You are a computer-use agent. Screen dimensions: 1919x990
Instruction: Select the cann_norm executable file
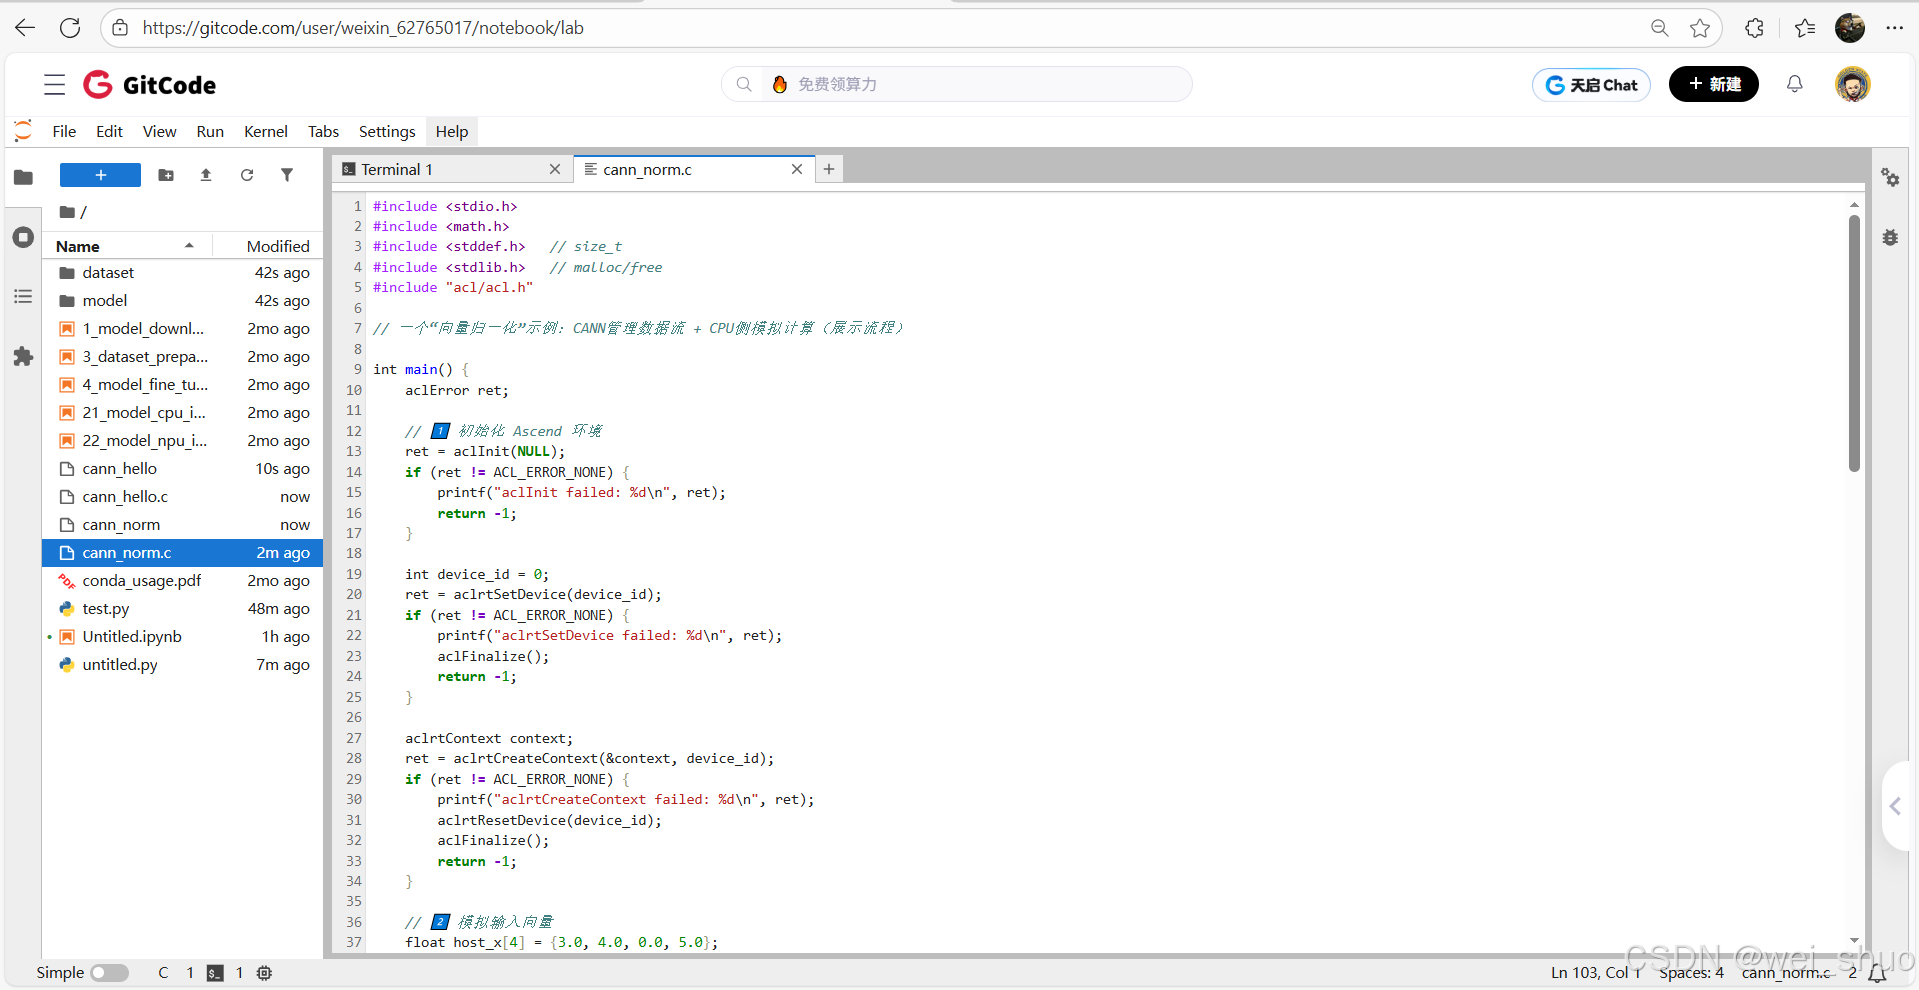pos(182,525)
